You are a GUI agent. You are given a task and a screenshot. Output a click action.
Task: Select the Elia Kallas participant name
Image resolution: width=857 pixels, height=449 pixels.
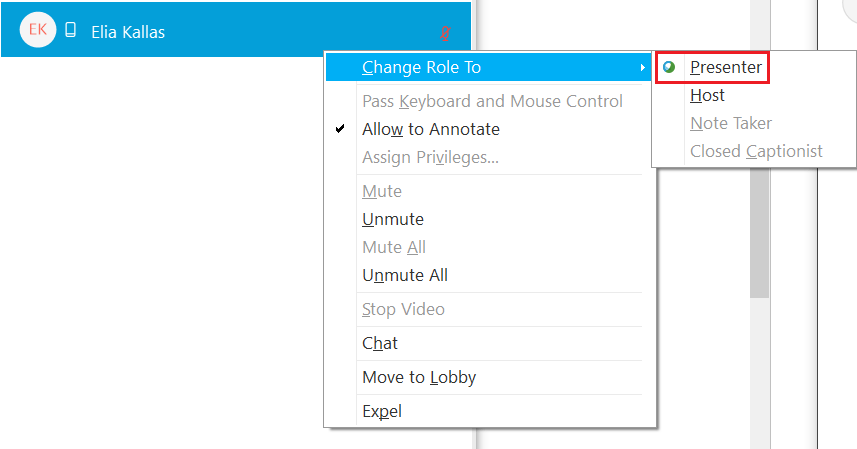(x=128, y=32)
